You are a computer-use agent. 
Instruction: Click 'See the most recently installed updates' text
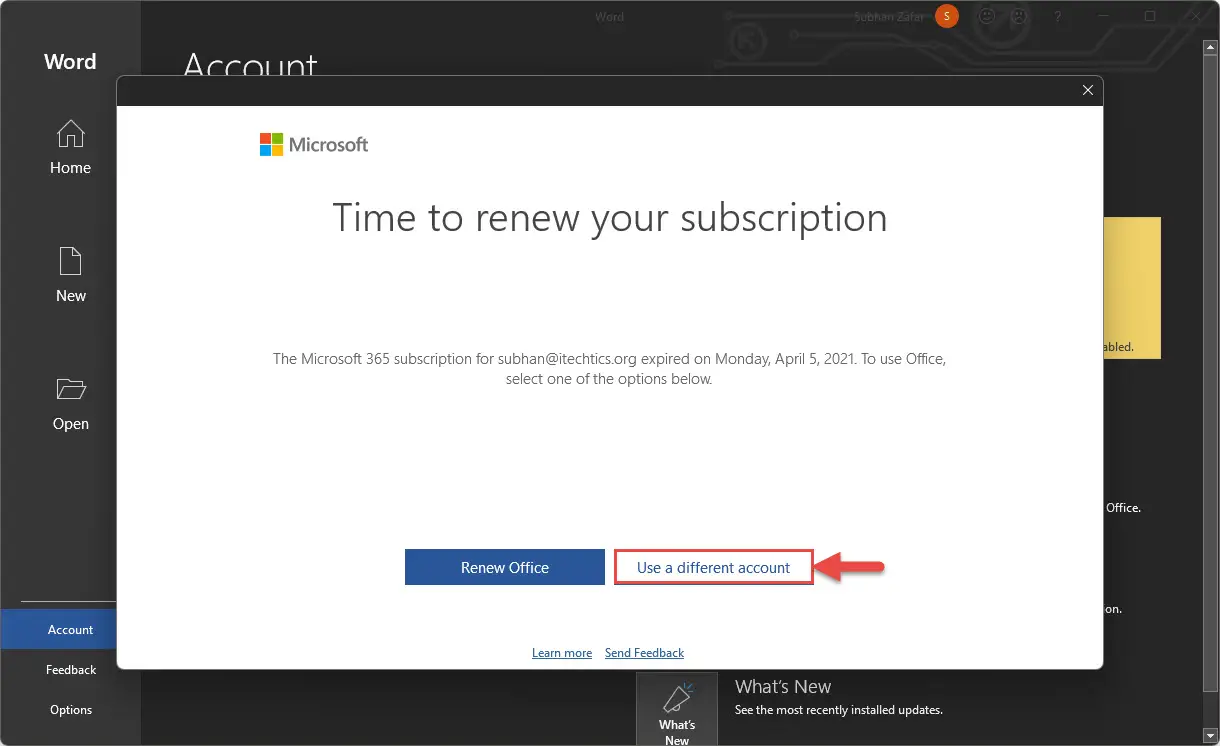tap(839, 710)
